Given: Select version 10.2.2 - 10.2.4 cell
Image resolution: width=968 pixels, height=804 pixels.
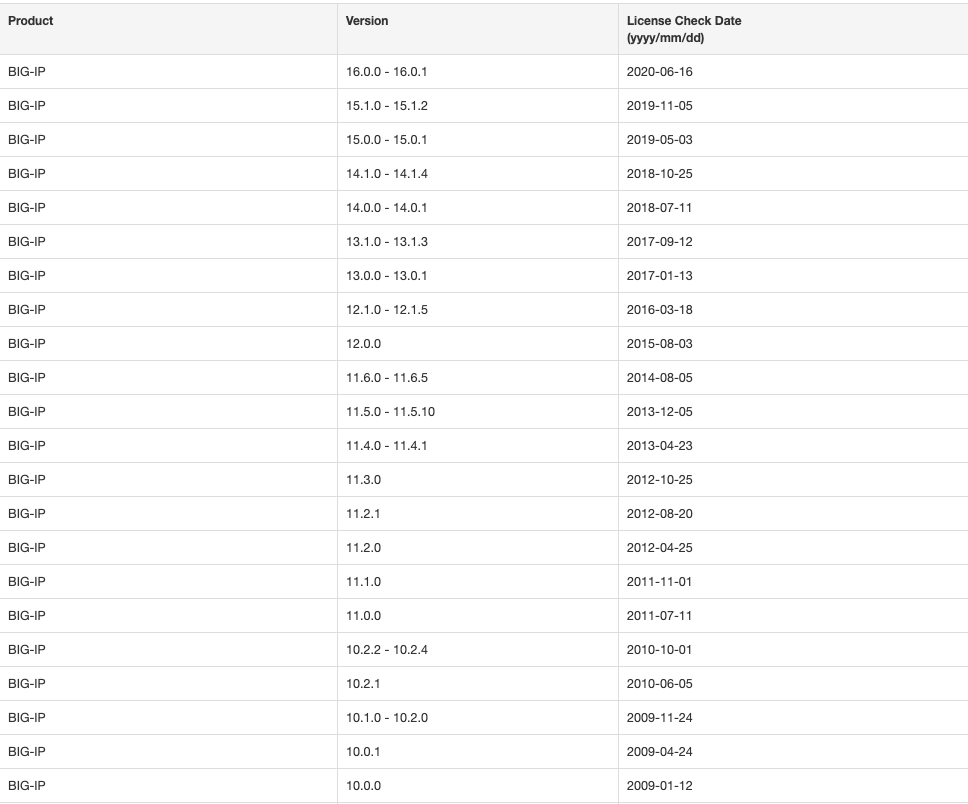Looking at the screenshot, I should (387, 650).
